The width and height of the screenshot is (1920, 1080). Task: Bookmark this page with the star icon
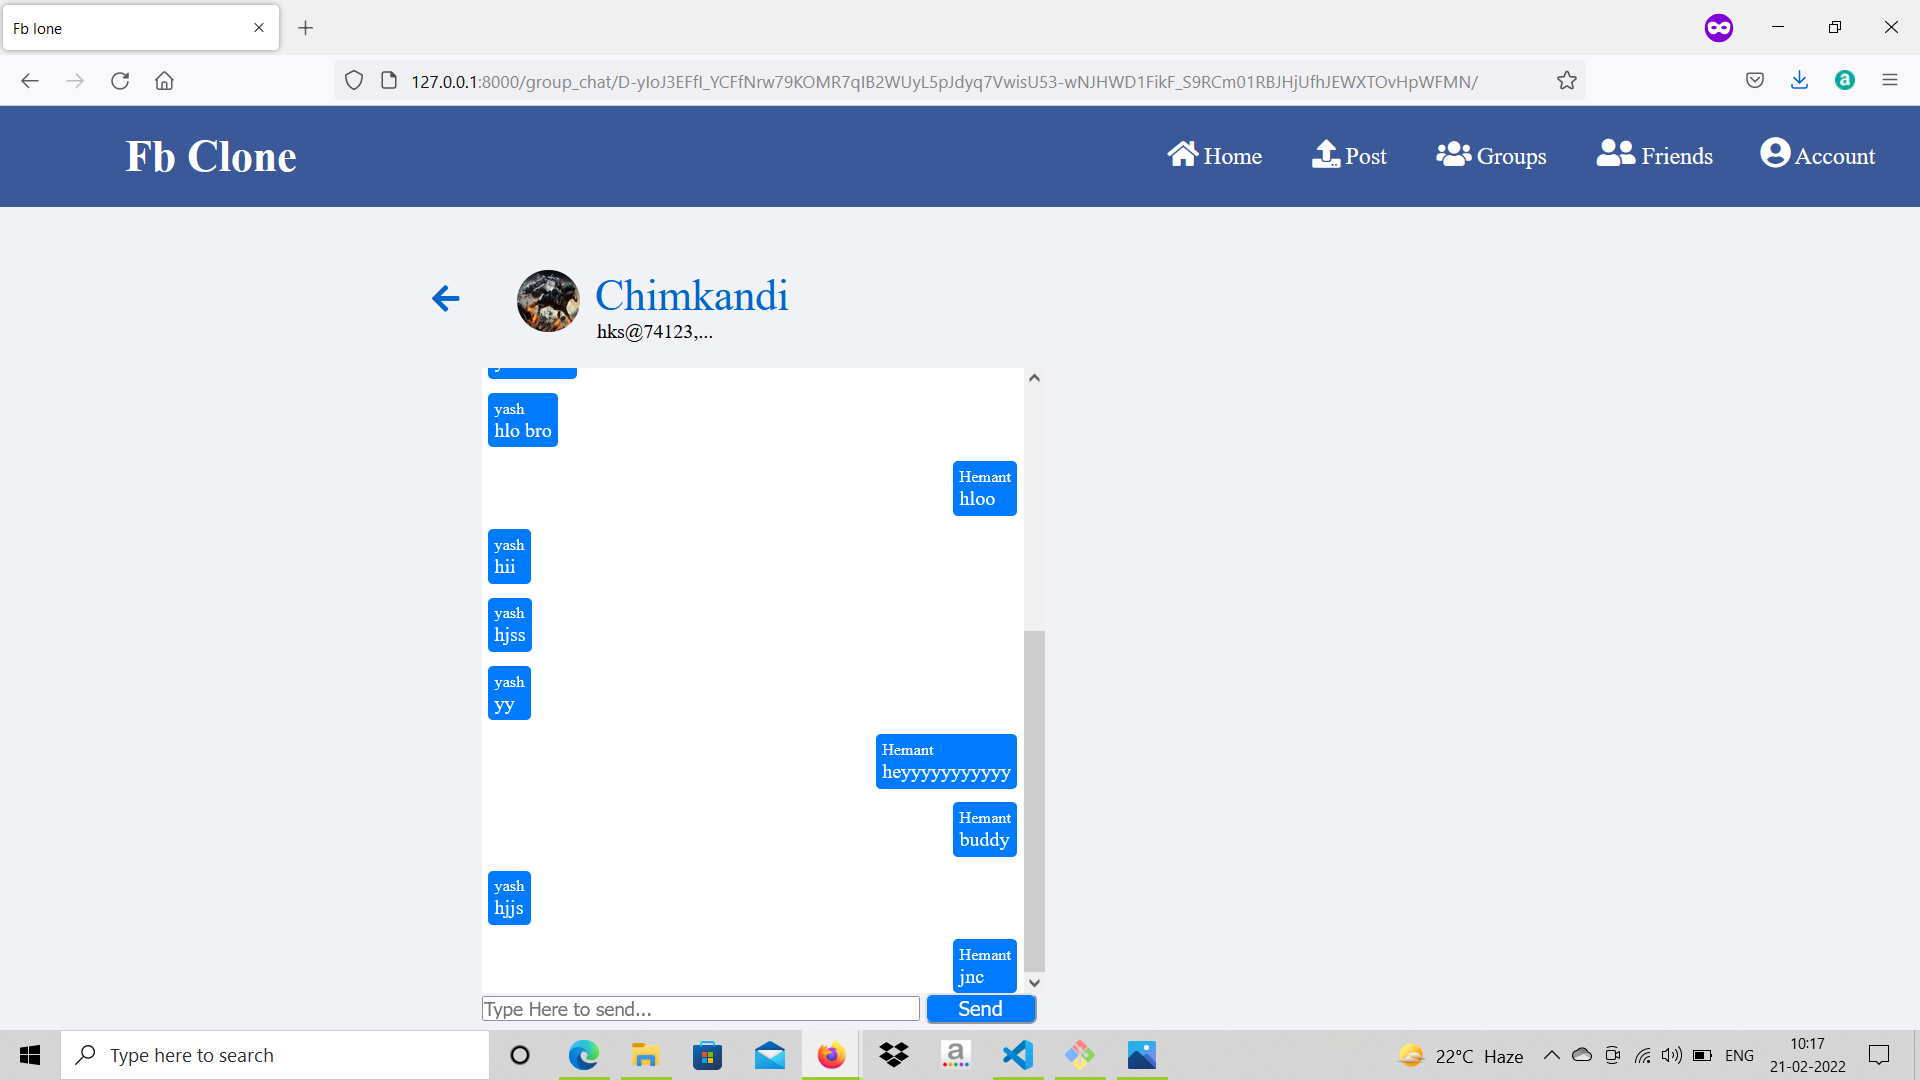click(x=1567, y=81)
